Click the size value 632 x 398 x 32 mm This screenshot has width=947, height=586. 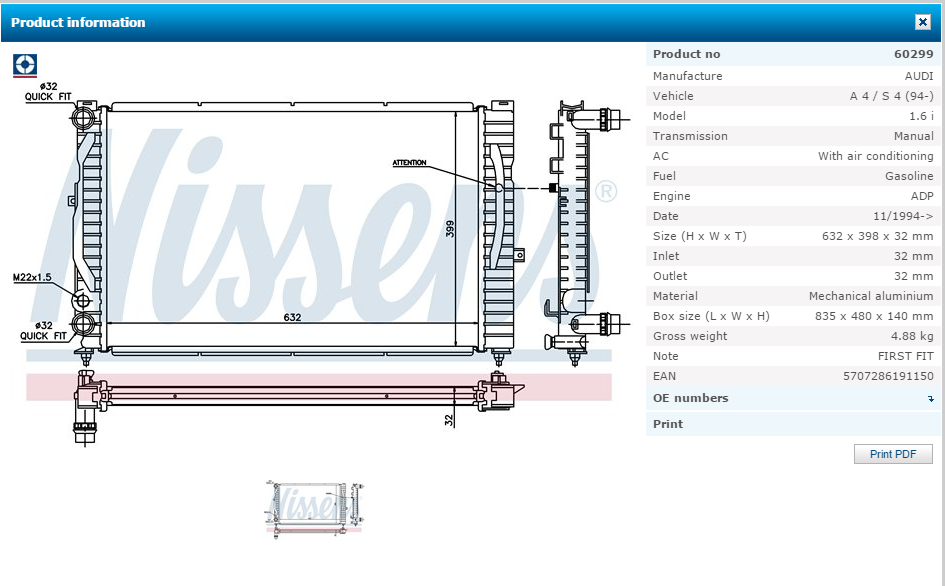coord(877,236)
